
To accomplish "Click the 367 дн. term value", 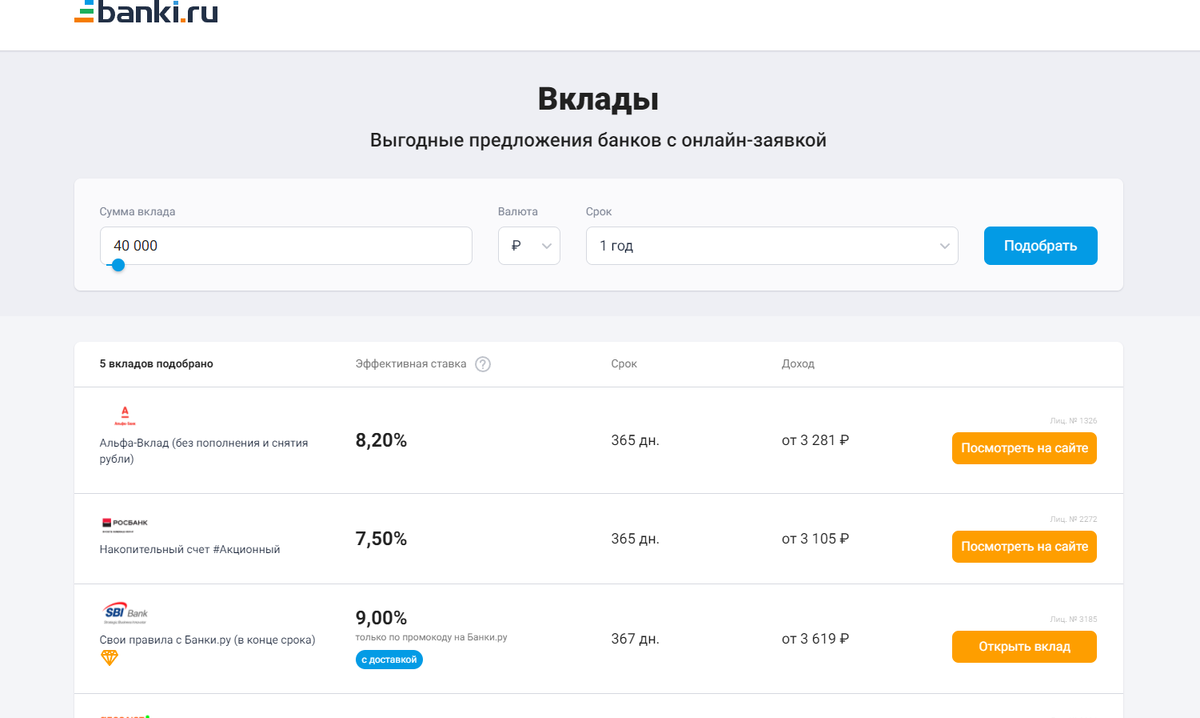I will pyautogui.click(x=635, y=639).
